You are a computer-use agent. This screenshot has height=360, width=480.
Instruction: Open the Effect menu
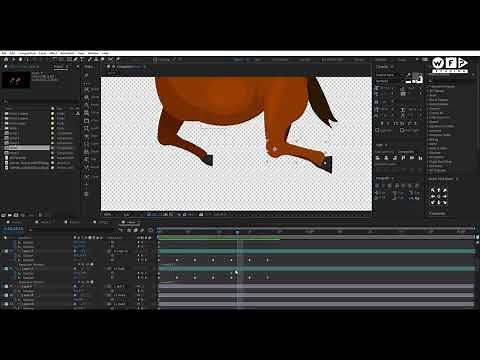click(x=53, y=53)
